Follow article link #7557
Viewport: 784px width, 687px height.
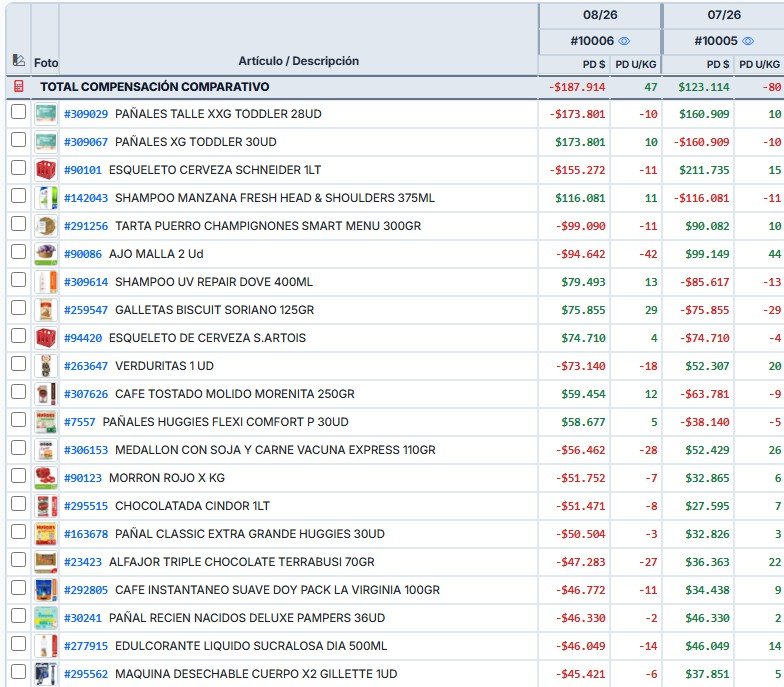coord(80,422)
